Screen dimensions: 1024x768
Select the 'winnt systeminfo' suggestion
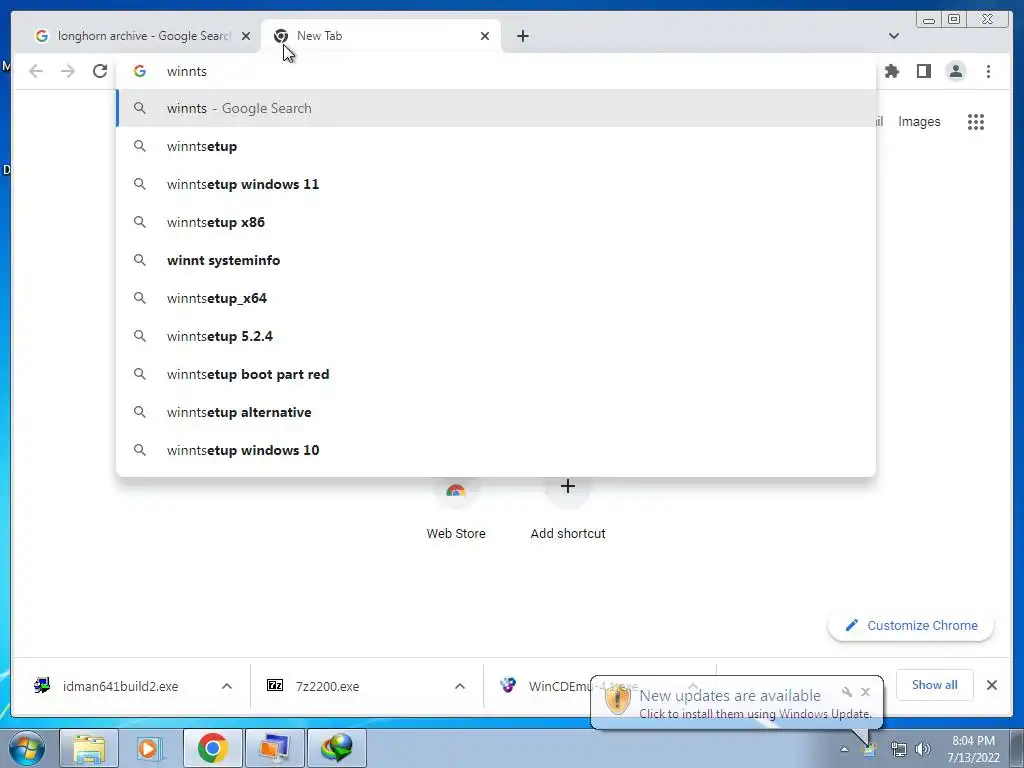pos(496,260)
